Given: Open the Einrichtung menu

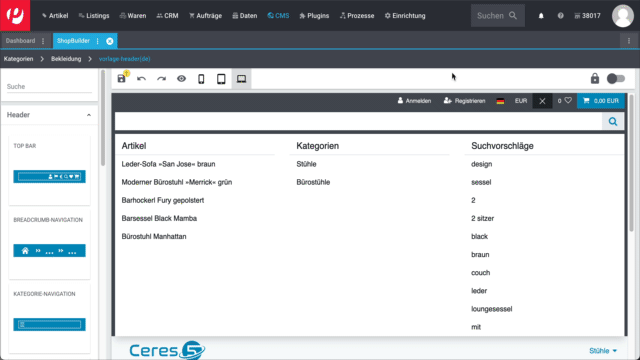Looking at the screenshot, I should [405, 16].
